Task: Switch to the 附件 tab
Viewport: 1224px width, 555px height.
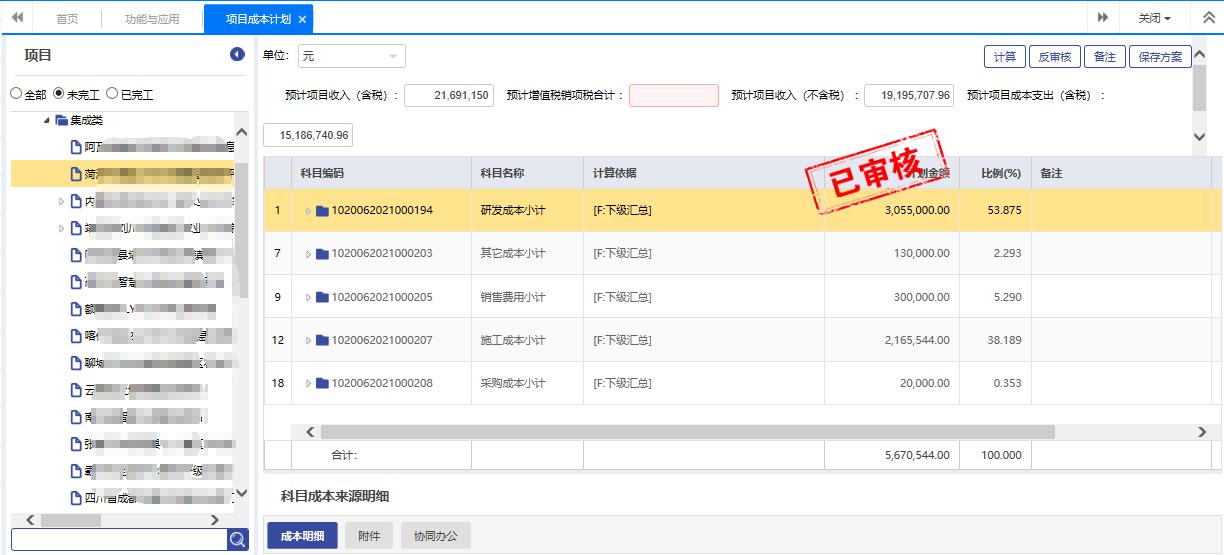Action: 369,536
